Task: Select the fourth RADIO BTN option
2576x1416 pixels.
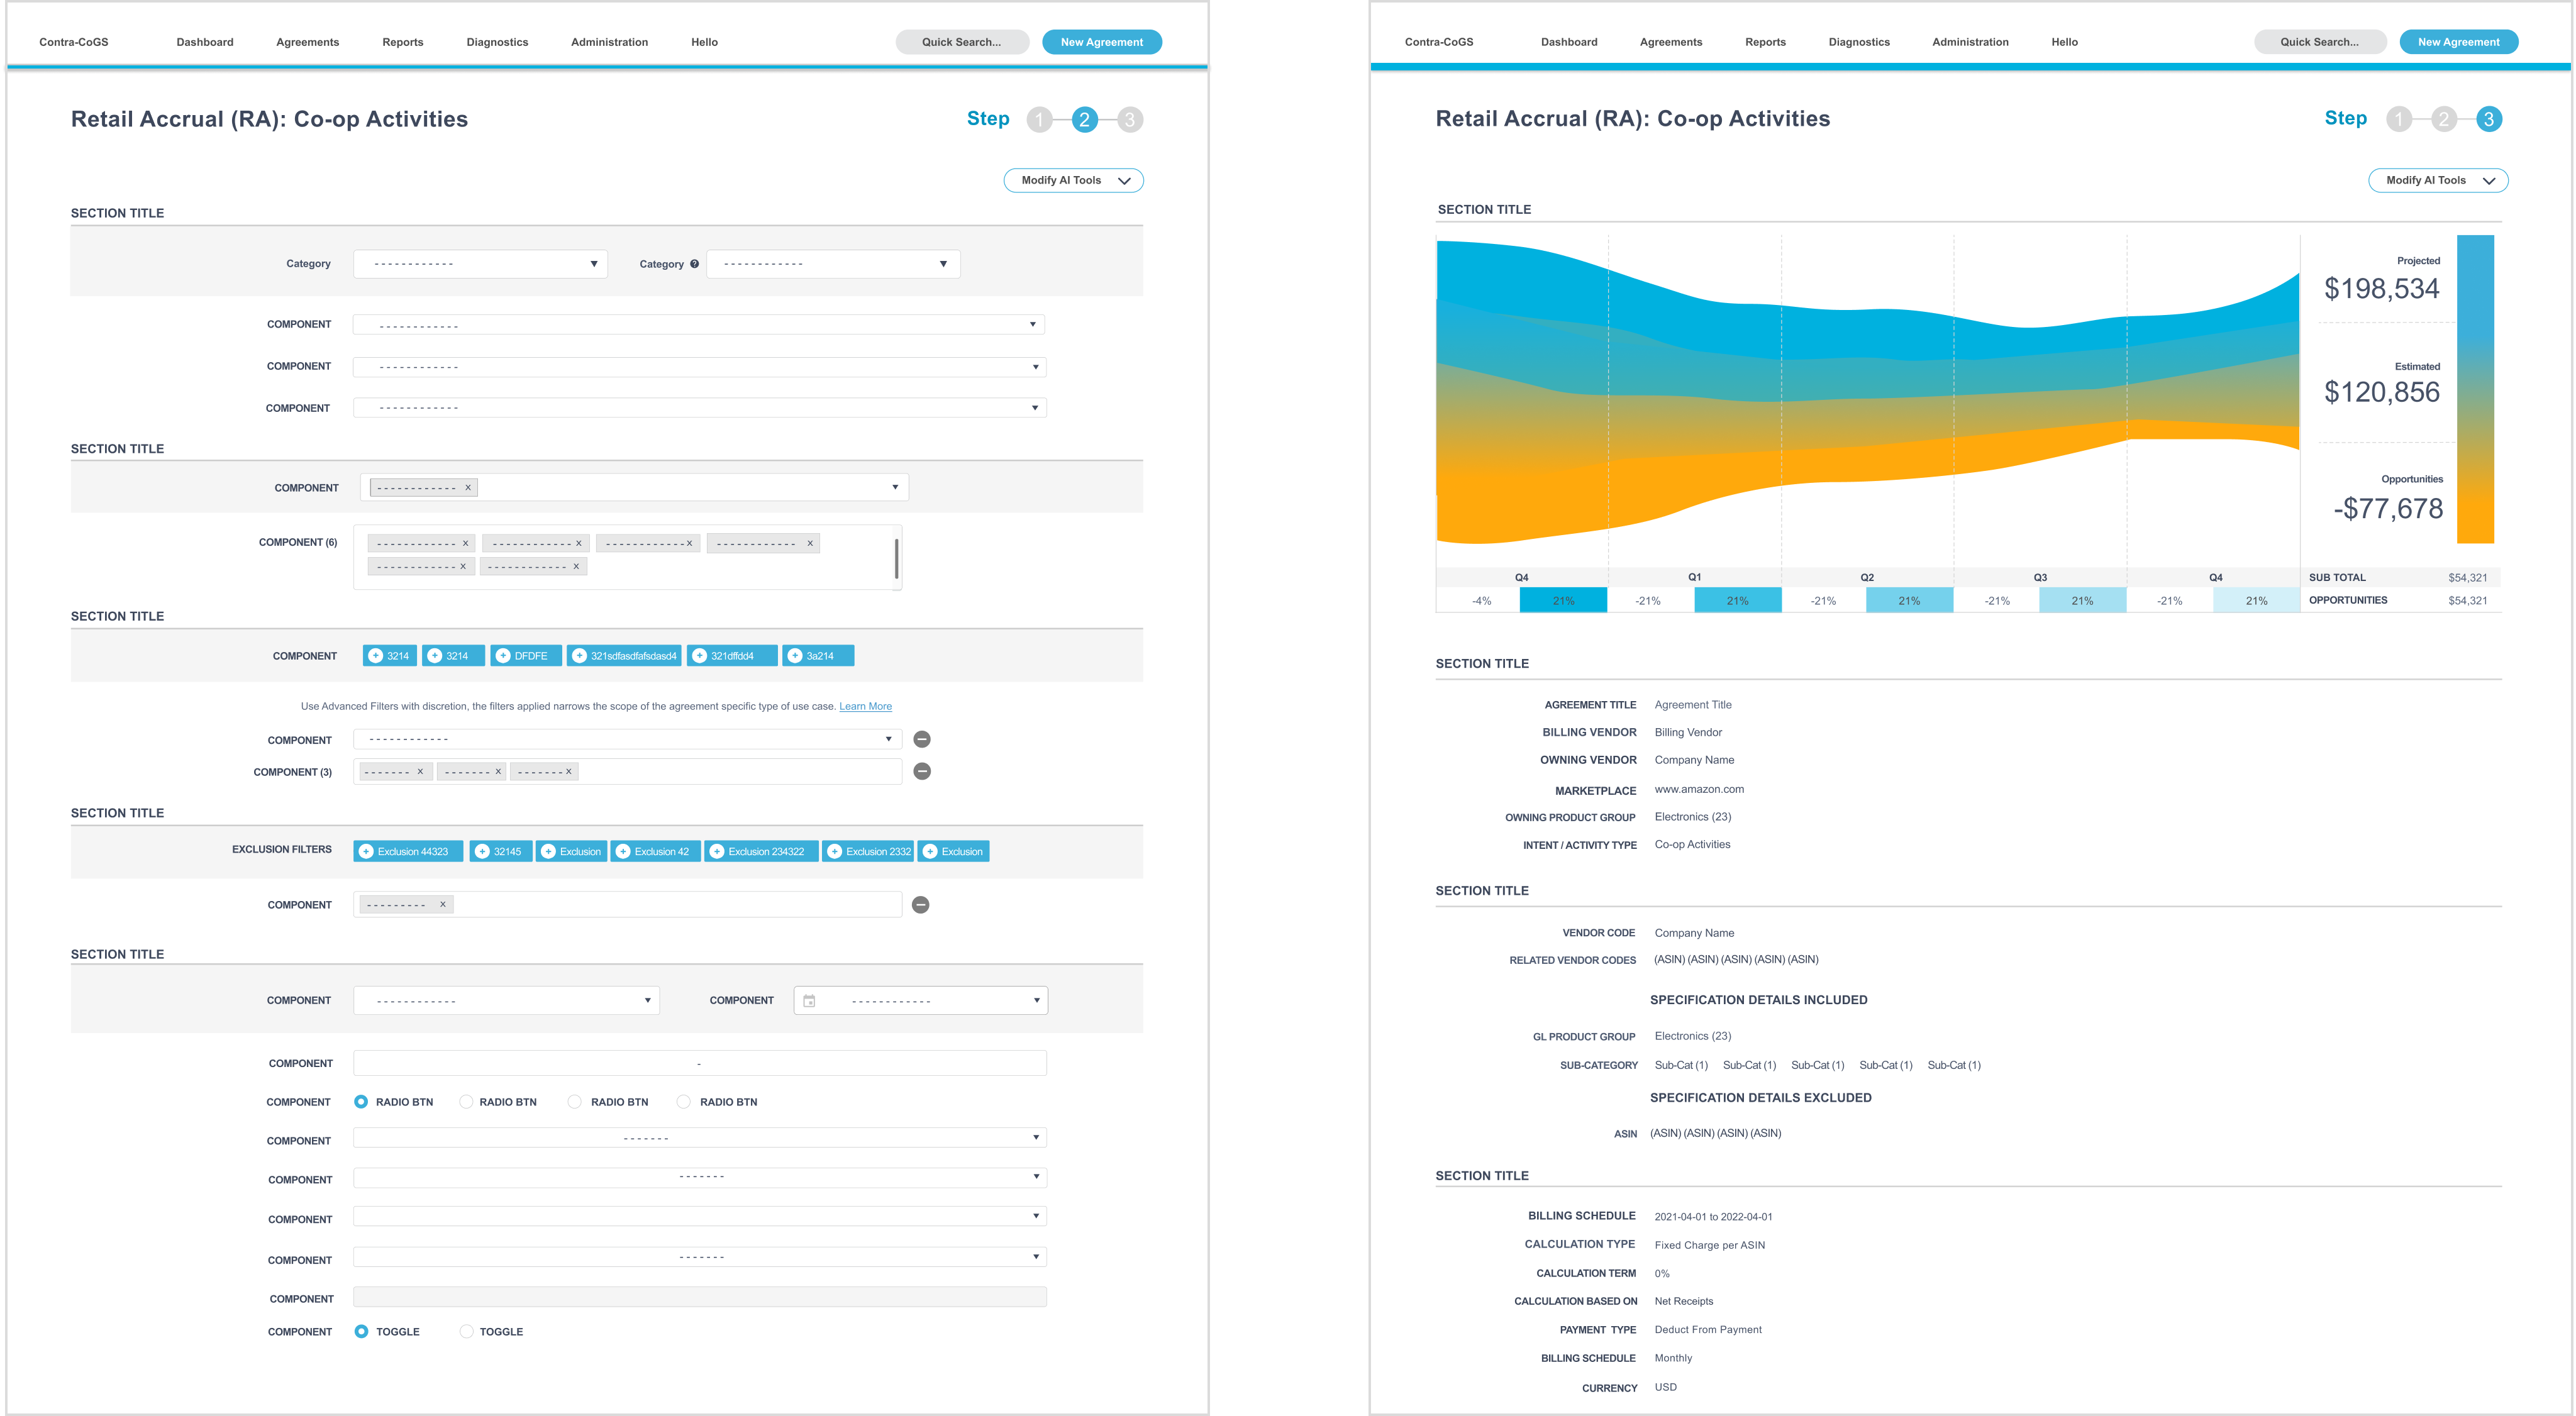Action: (x=683, y=1102)
